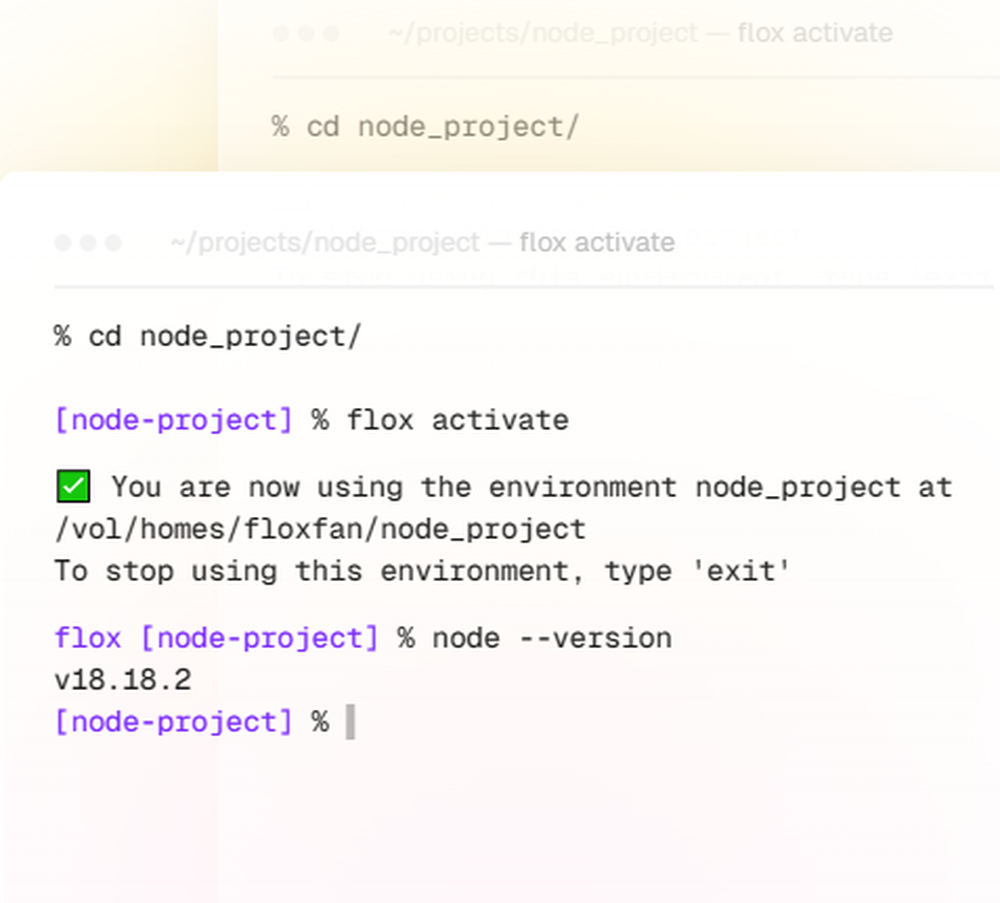Click the middle window dot of front terminal
Viewport: 1000px width, 903px height.
click(x=88, y=243)
